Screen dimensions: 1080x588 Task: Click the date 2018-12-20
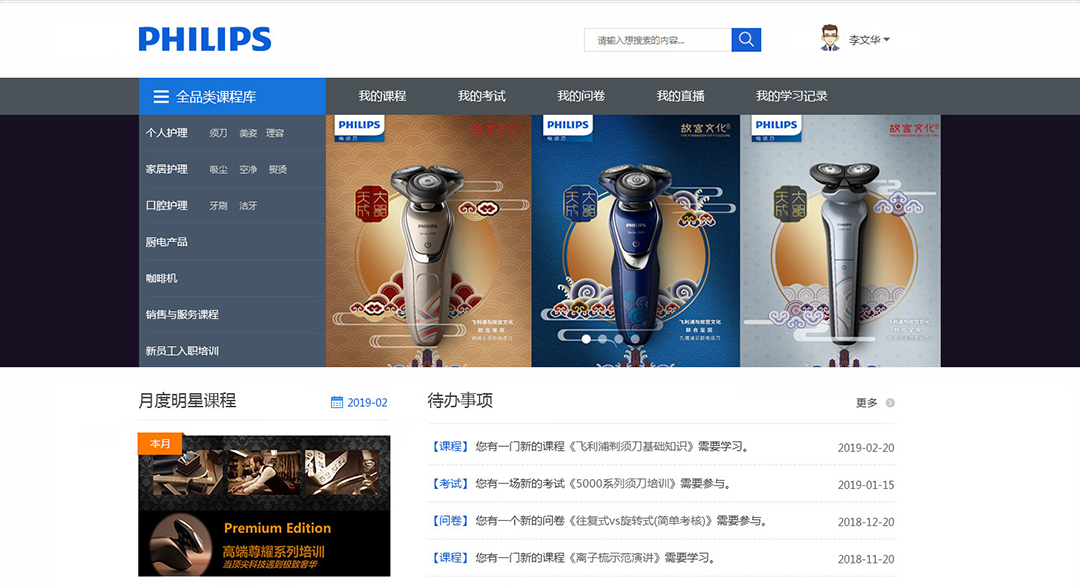pyautogui.click(x=866, y=522)
